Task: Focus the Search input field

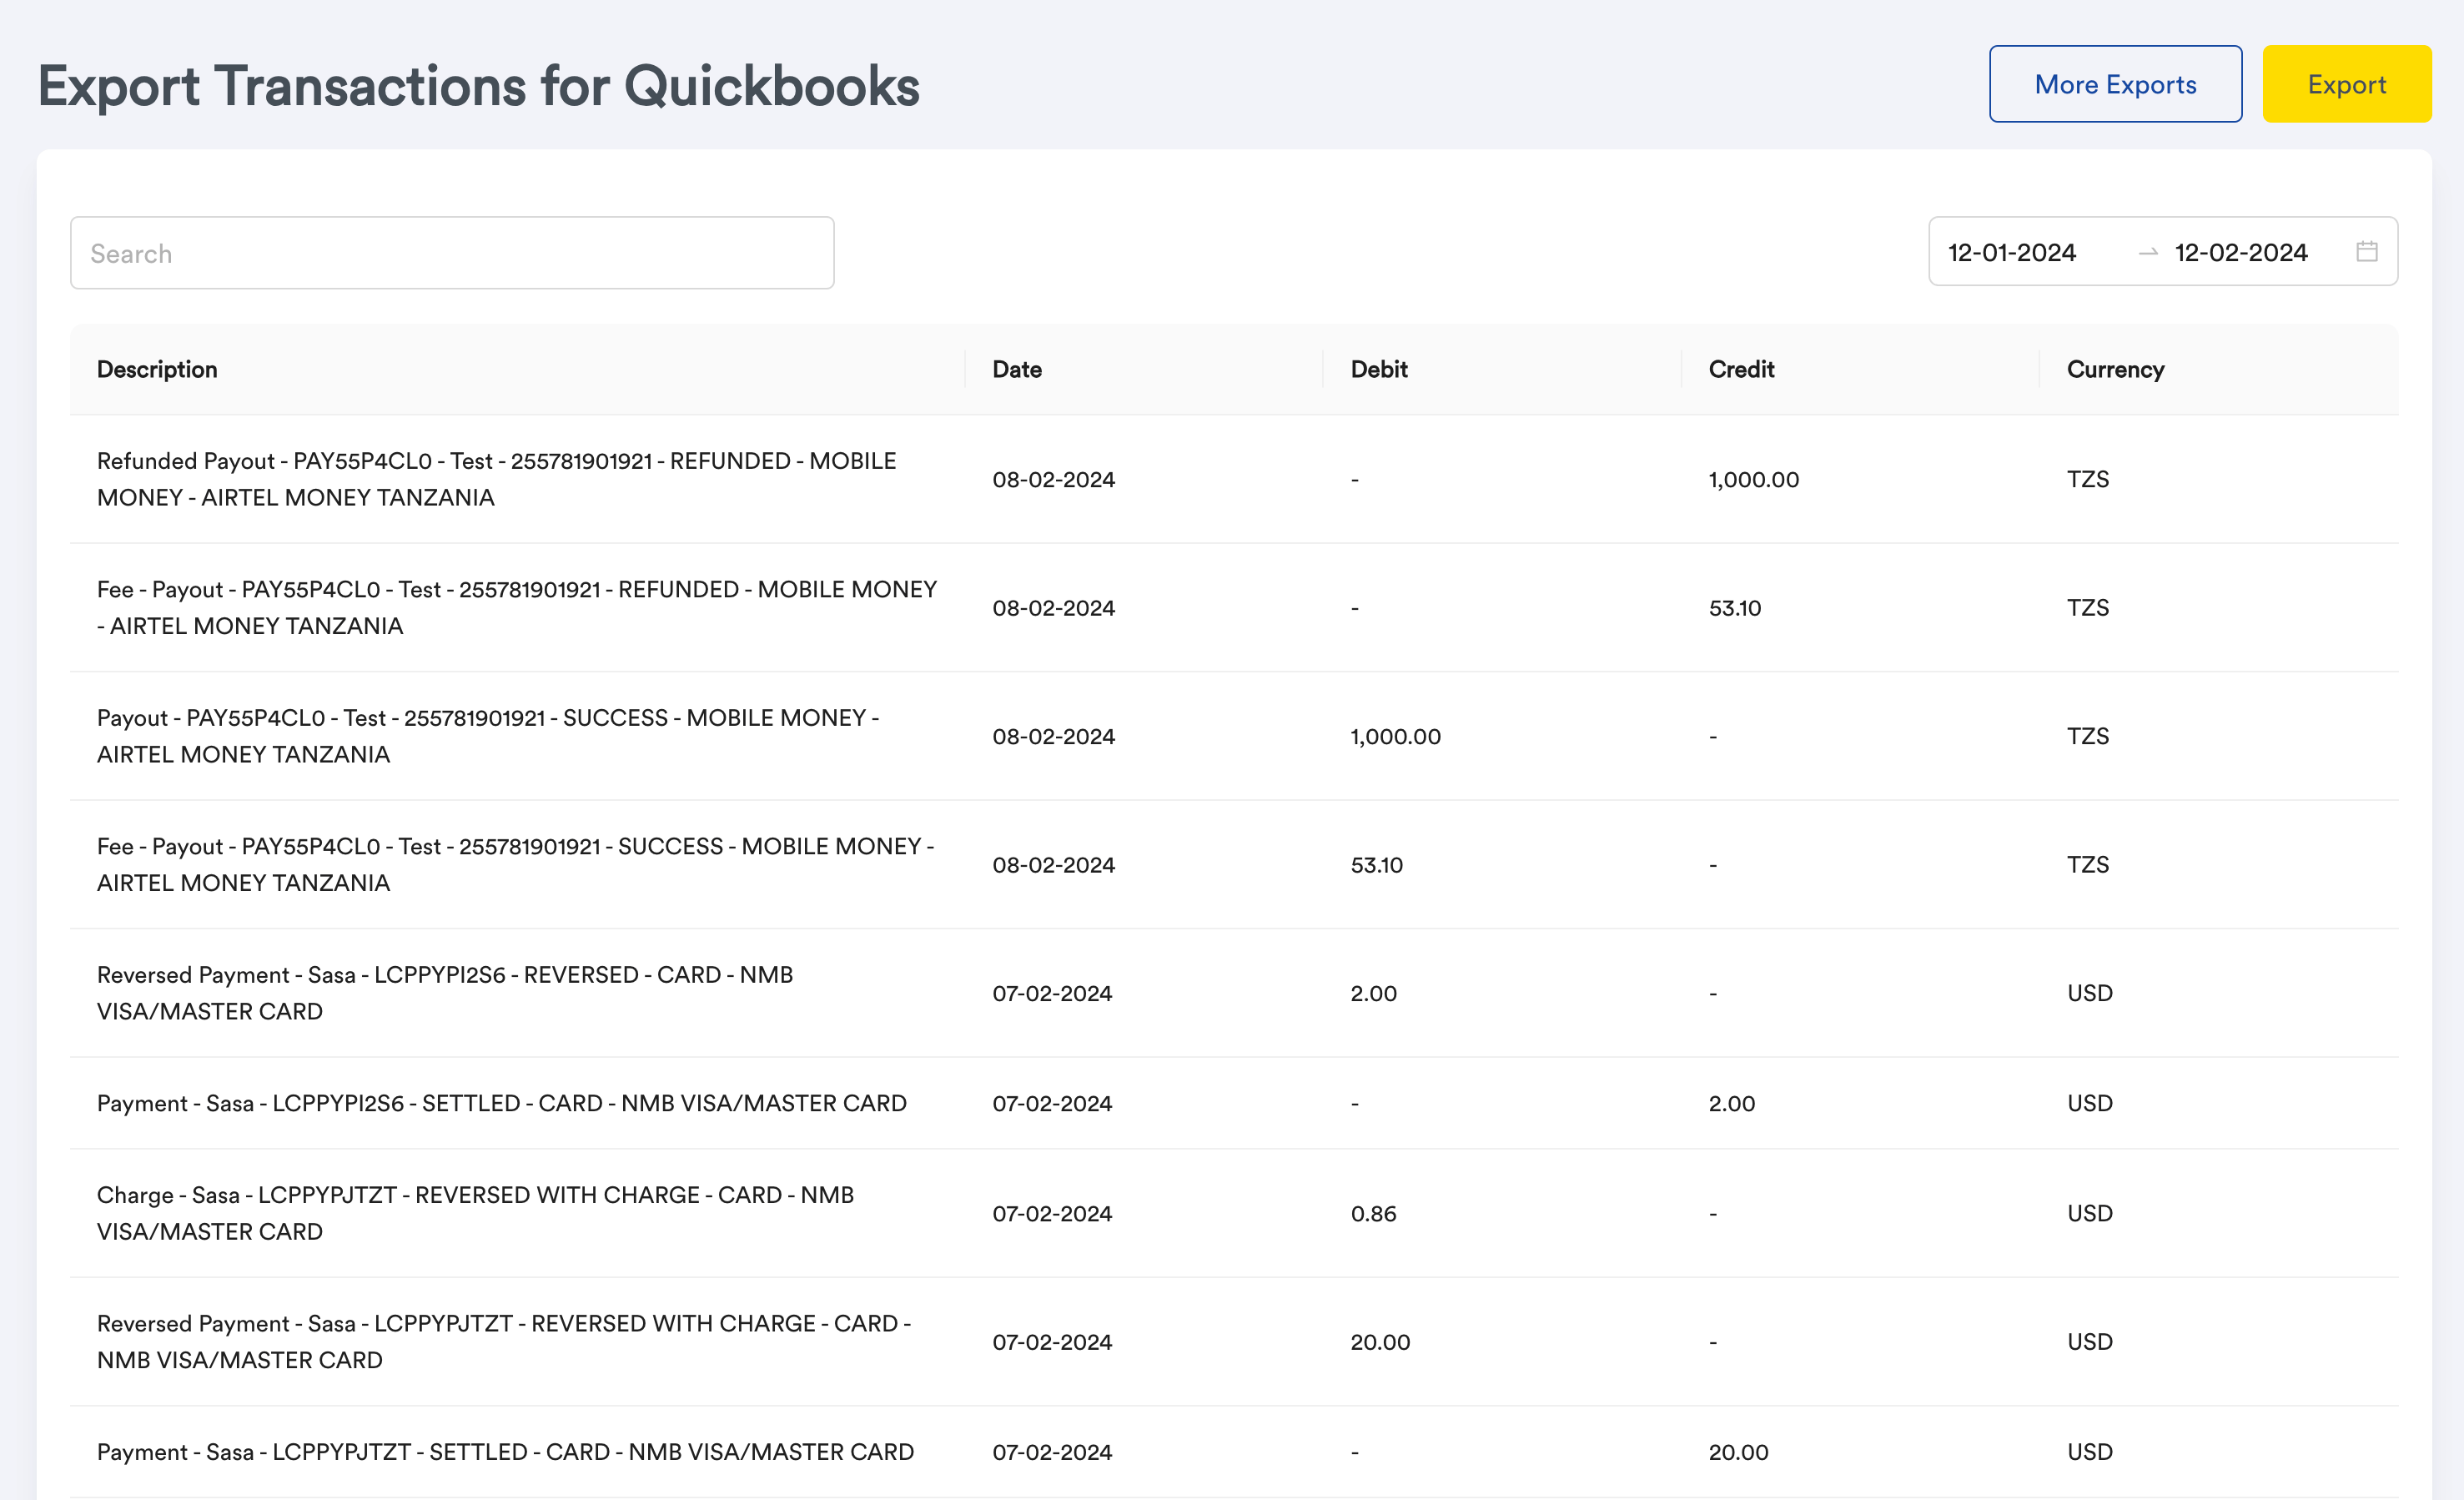Action: point(452,253)
